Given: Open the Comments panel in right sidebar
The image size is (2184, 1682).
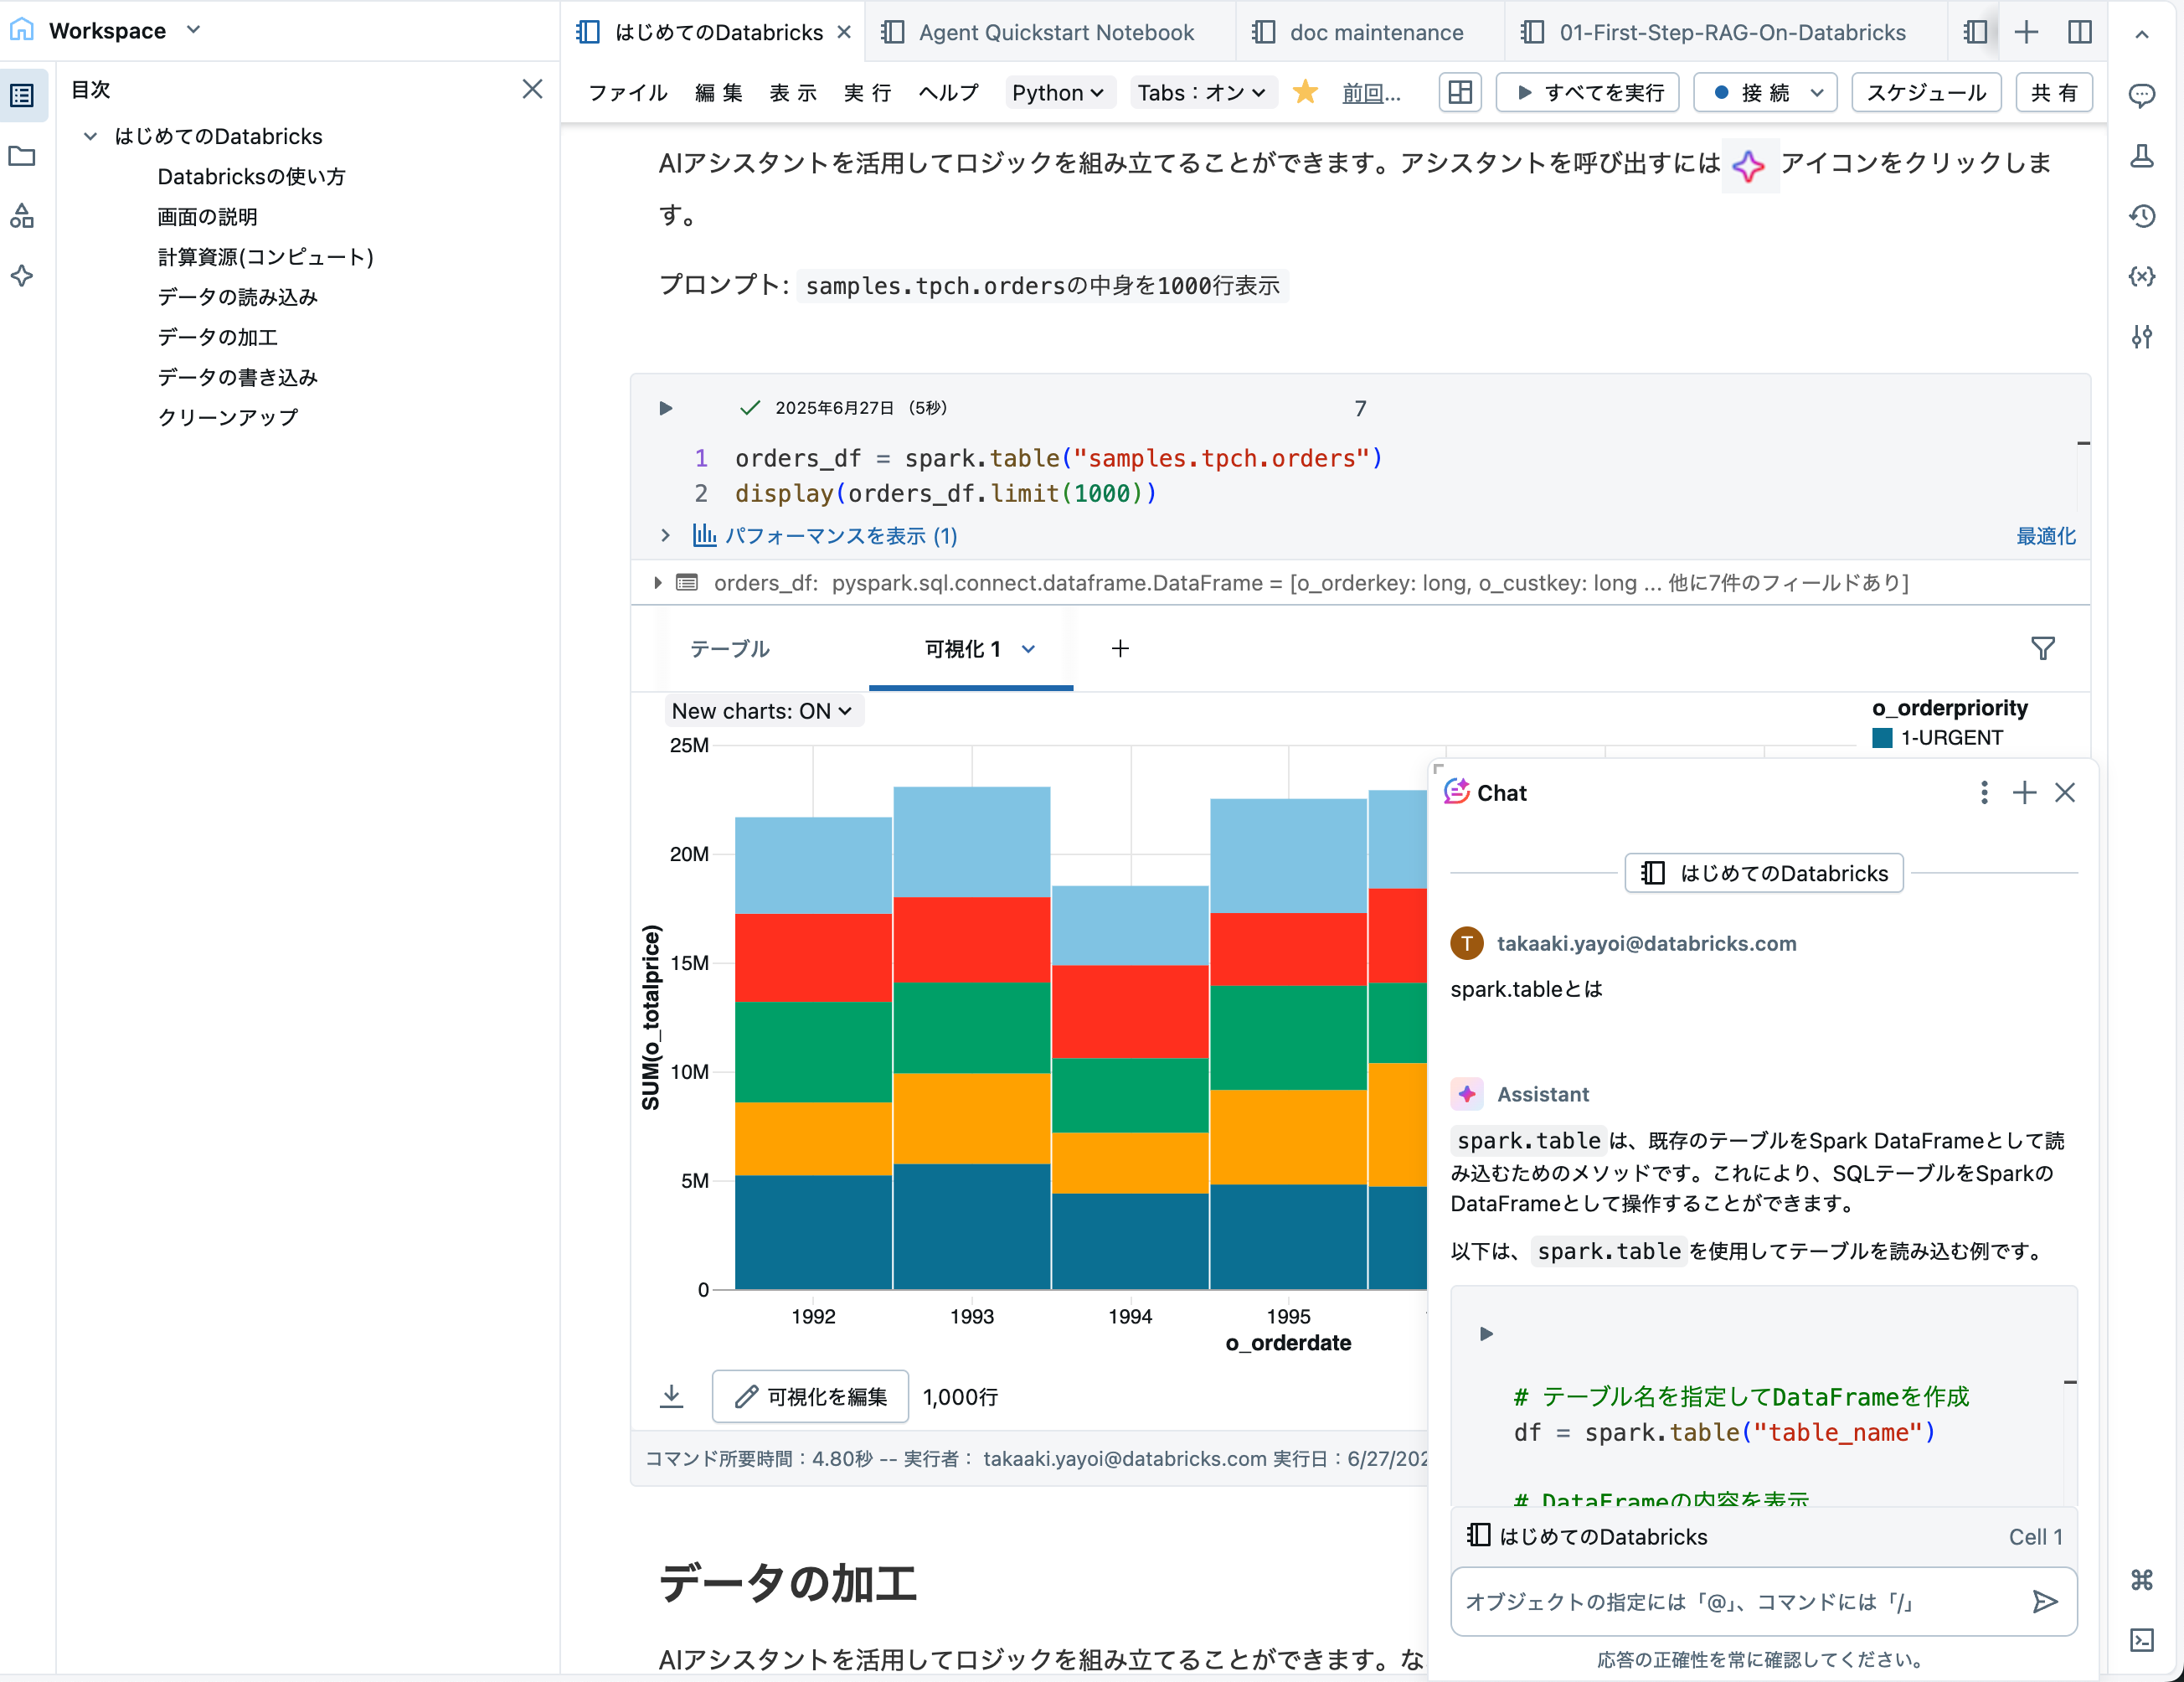Looking at the screenshot, I should coord(2143,95).
